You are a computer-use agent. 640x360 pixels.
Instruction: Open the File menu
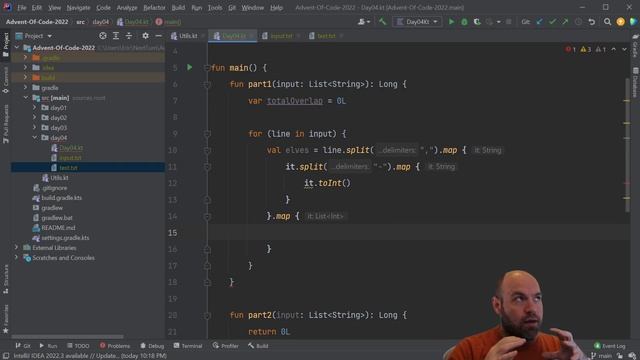(22, 7)
